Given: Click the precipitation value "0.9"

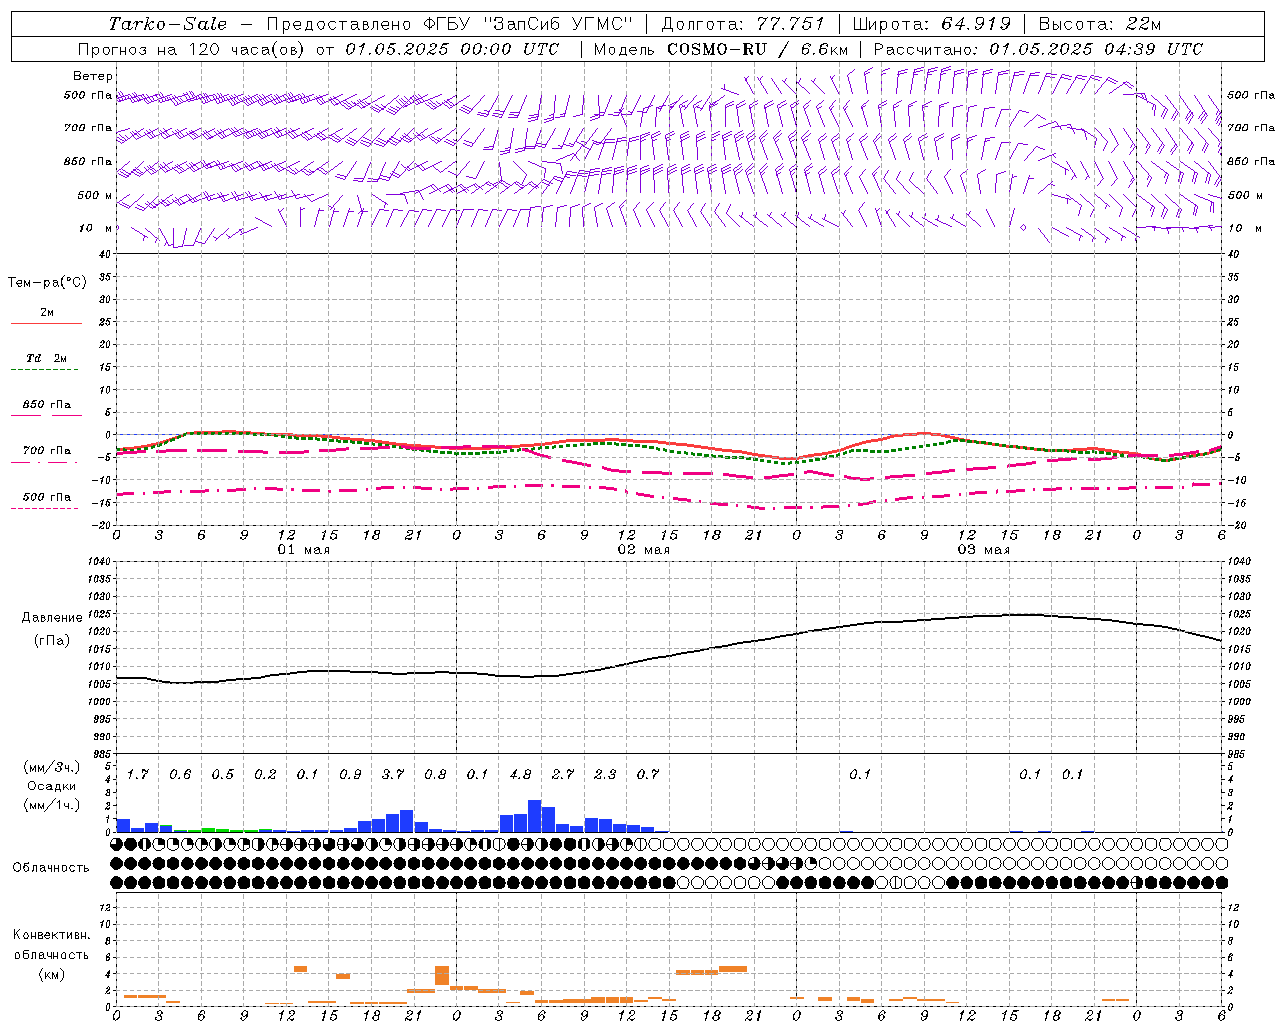Looking at the screenshot, I should 350,775.
